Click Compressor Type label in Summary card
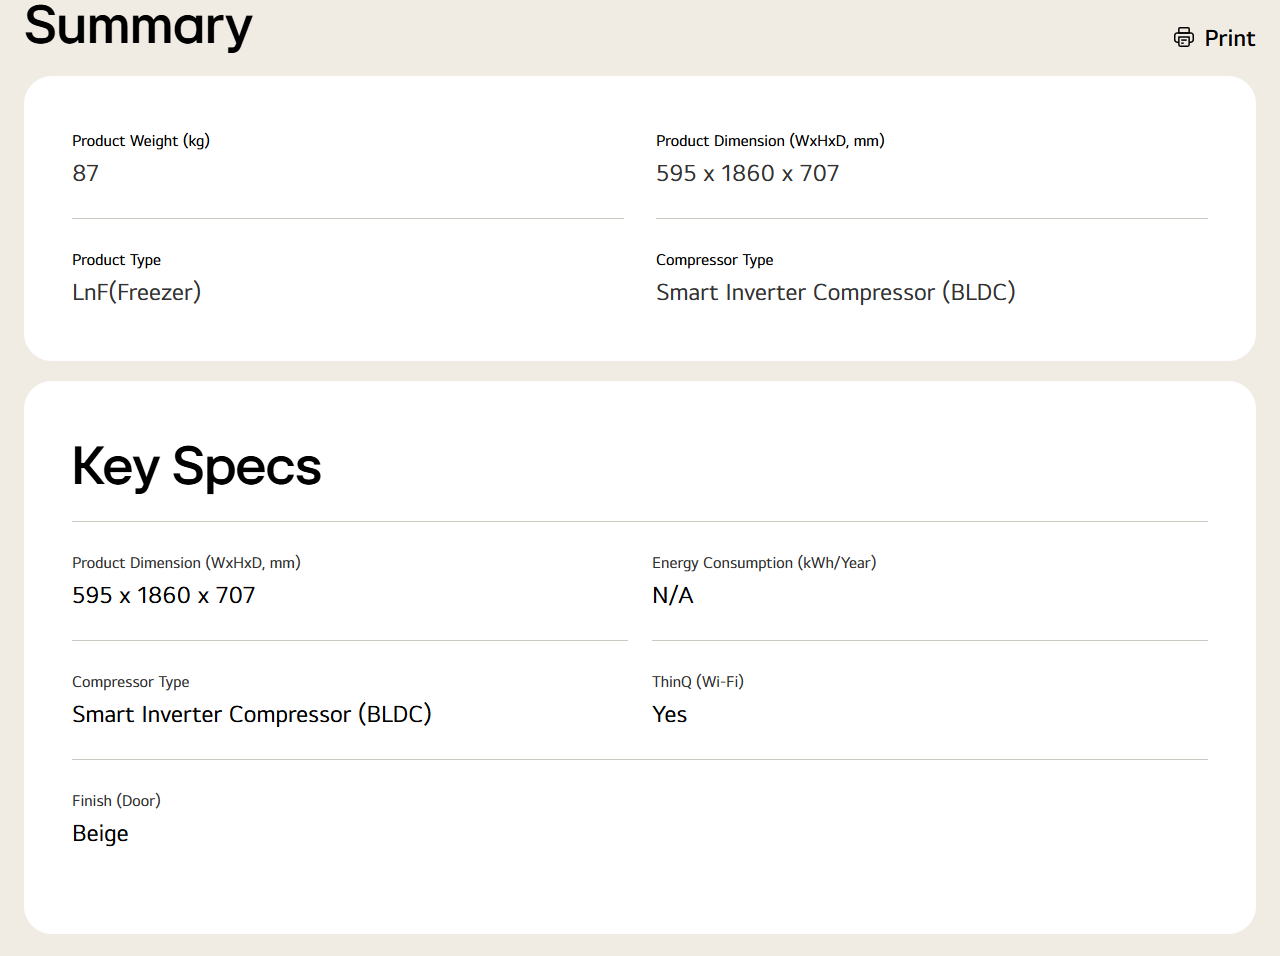 [714, 260]
